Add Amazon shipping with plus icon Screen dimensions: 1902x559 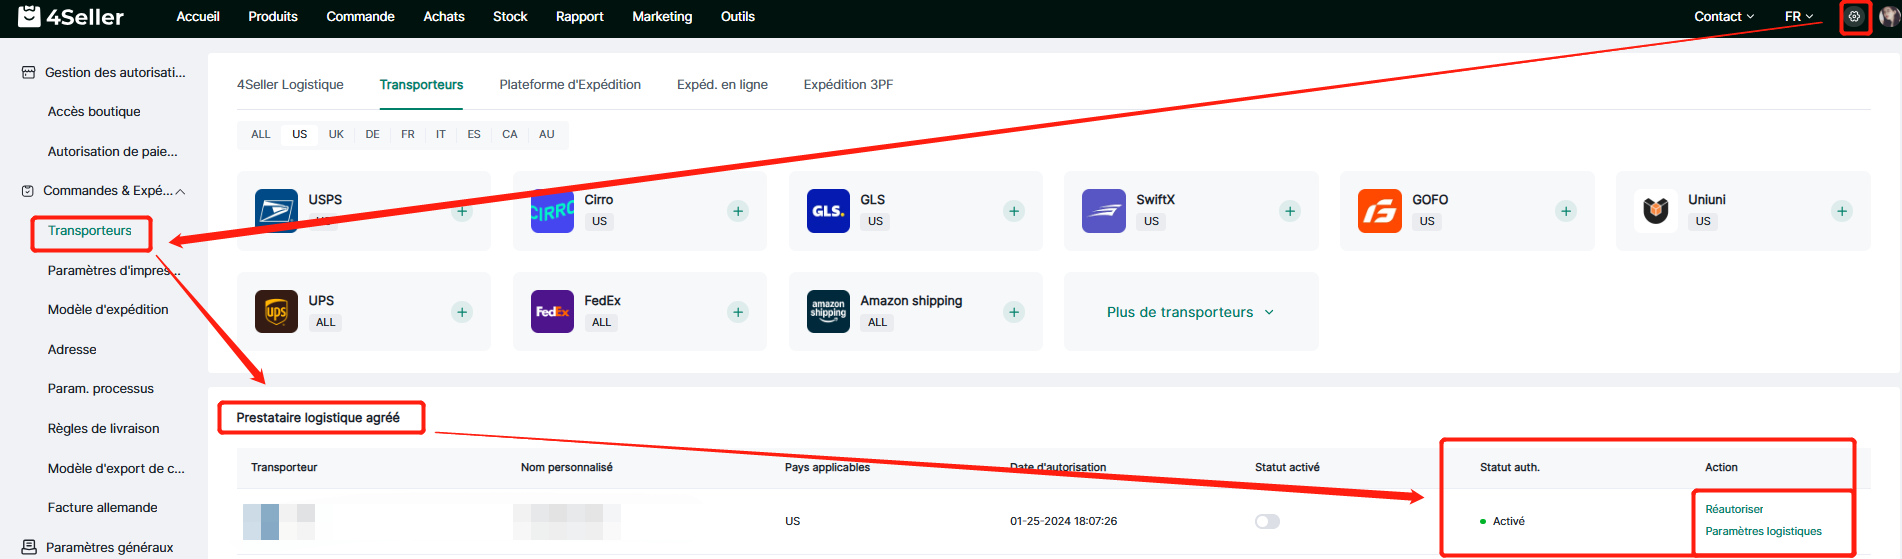[1014, 312]
